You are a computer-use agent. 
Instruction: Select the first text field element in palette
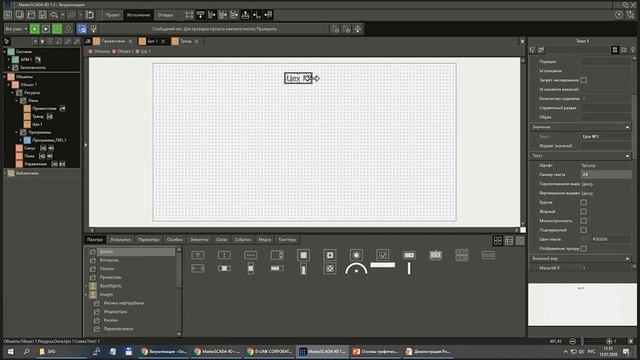click(198, 255)
